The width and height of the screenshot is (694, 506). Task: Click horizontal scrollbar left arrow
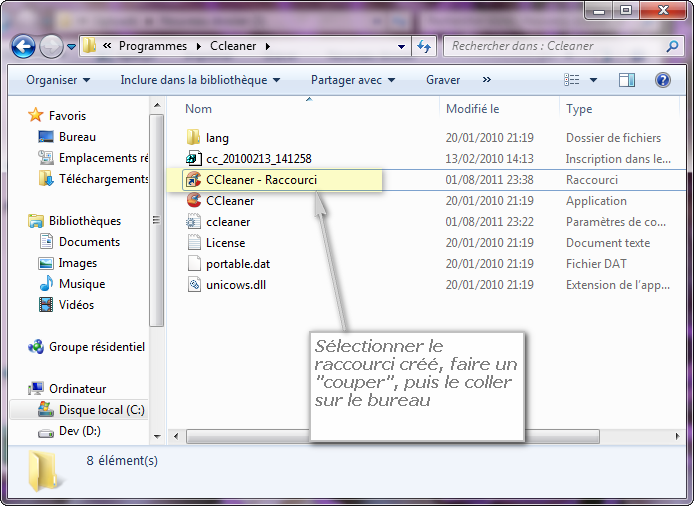(x=176, y=436)
